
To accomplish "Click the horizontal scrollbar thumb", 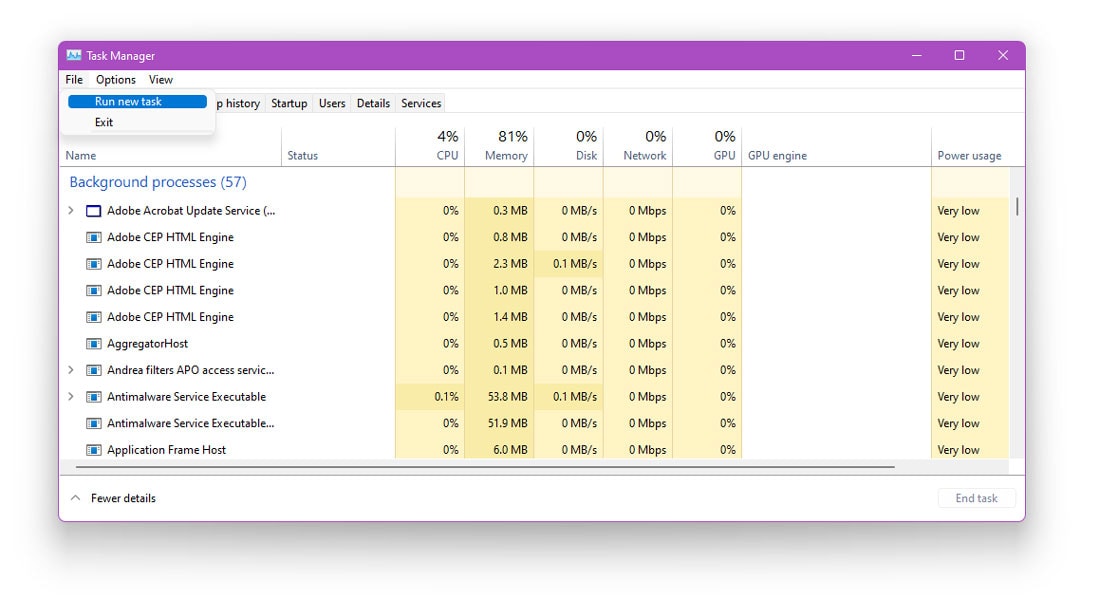I will click(485, 466).
